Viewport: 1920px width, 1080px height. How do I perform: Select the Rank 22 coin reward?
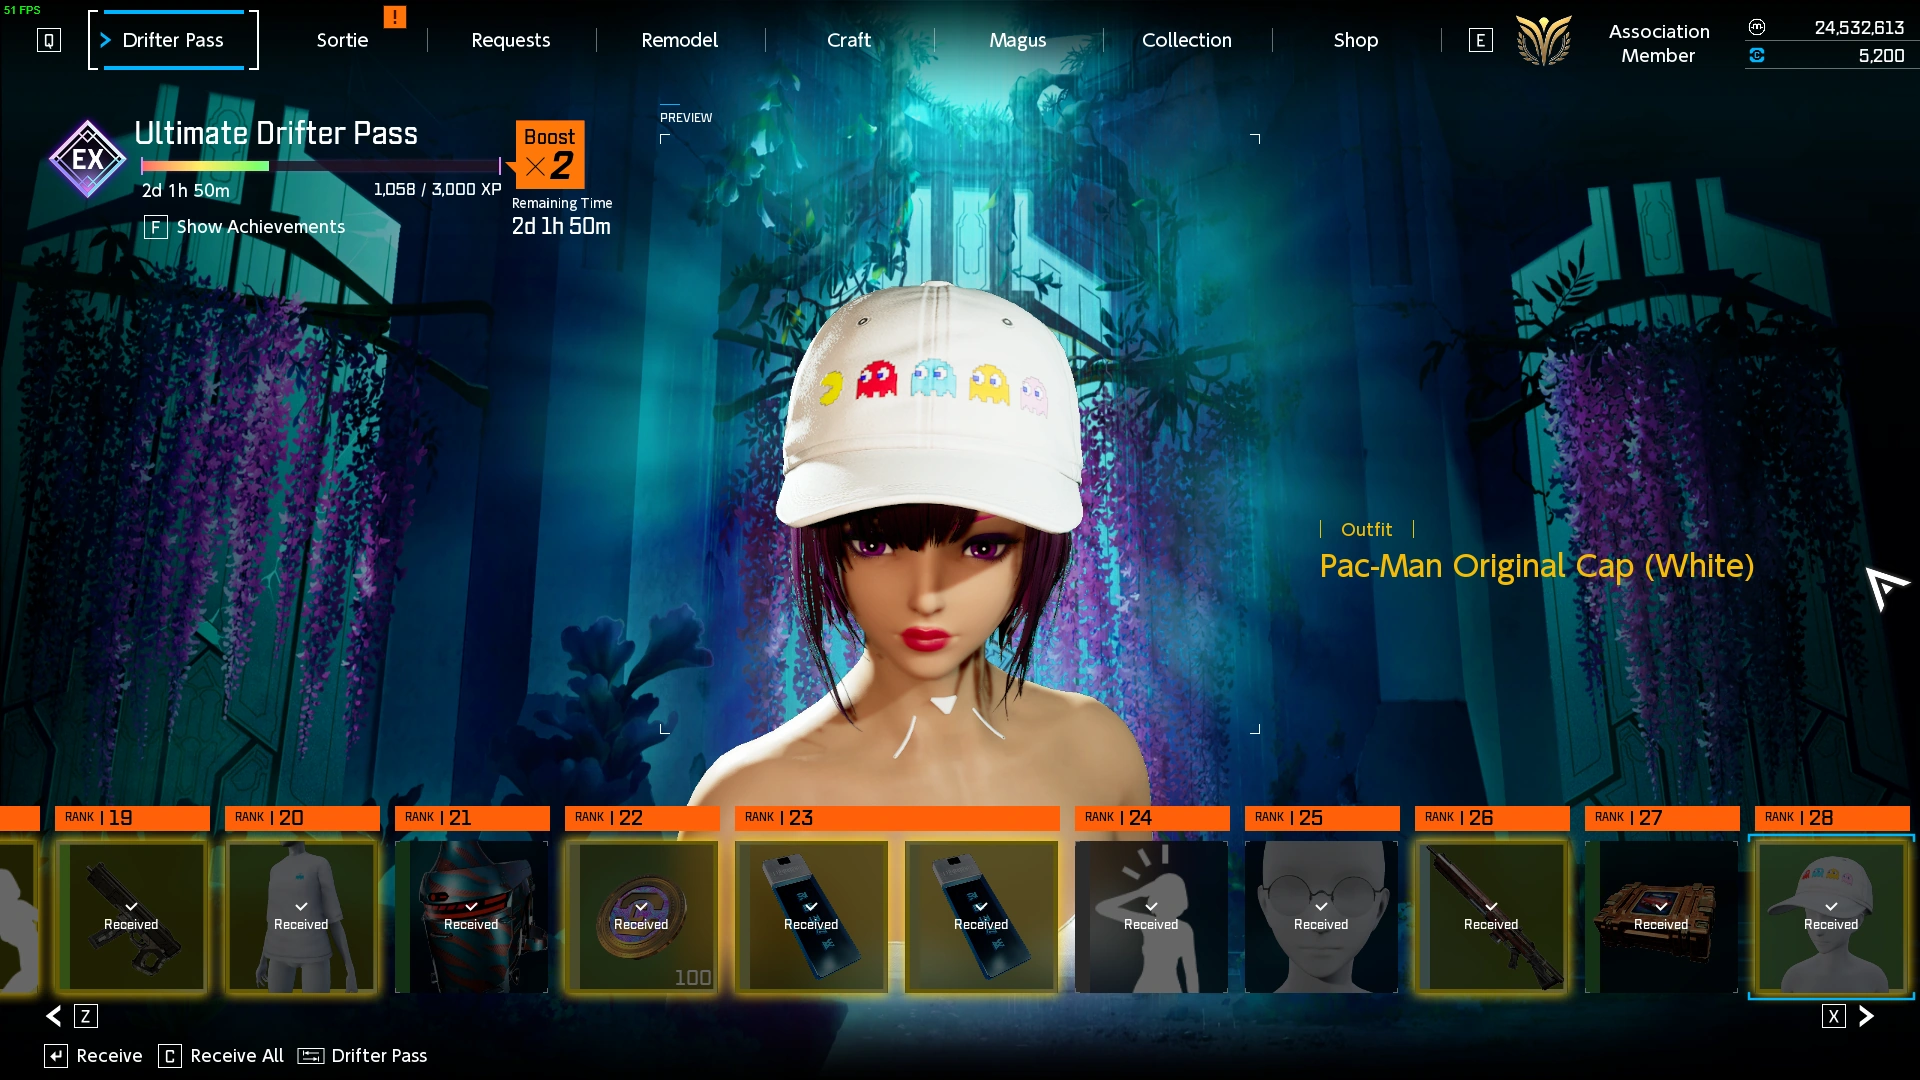[641, 916]
